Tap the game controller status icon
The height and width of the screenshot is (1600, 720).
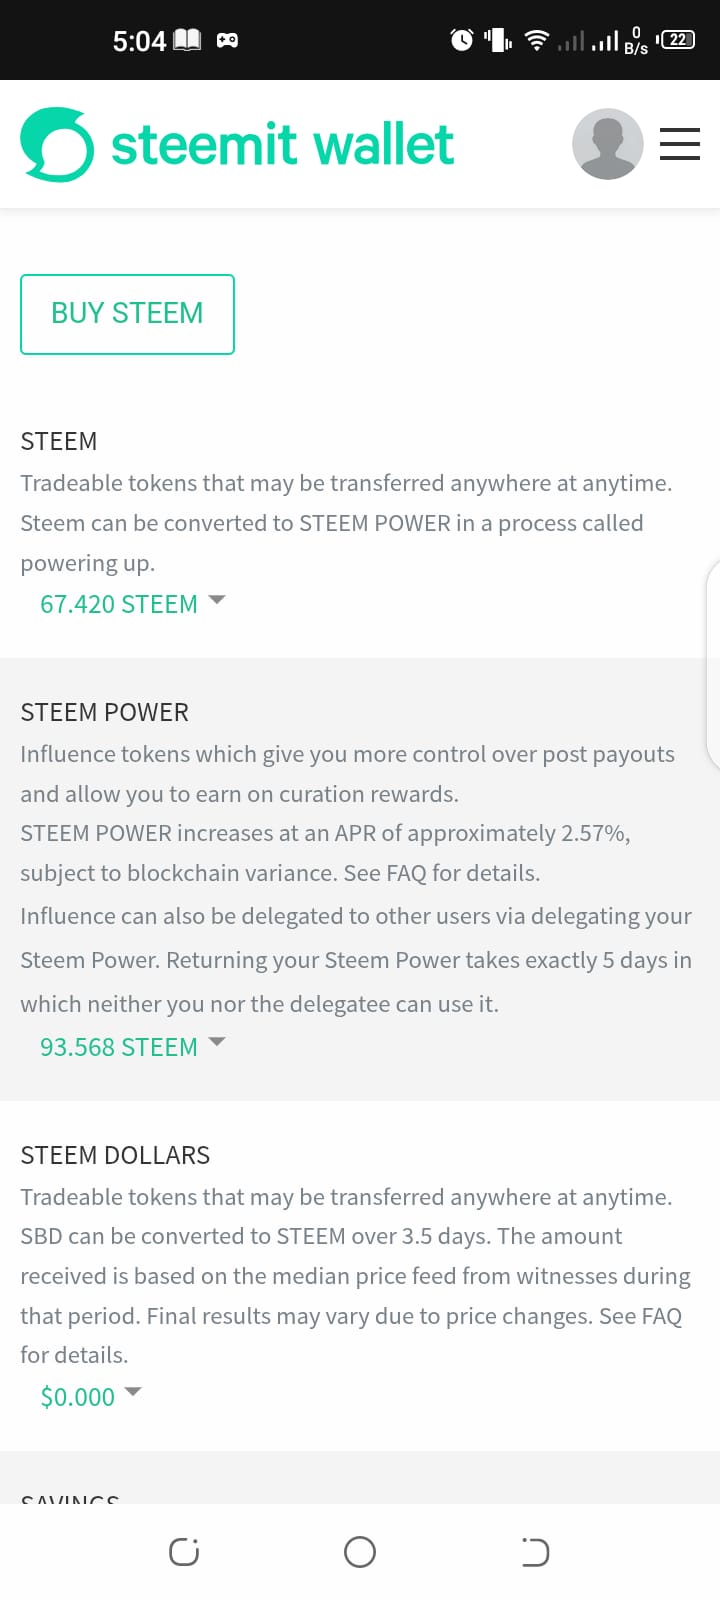coord(227,41)
